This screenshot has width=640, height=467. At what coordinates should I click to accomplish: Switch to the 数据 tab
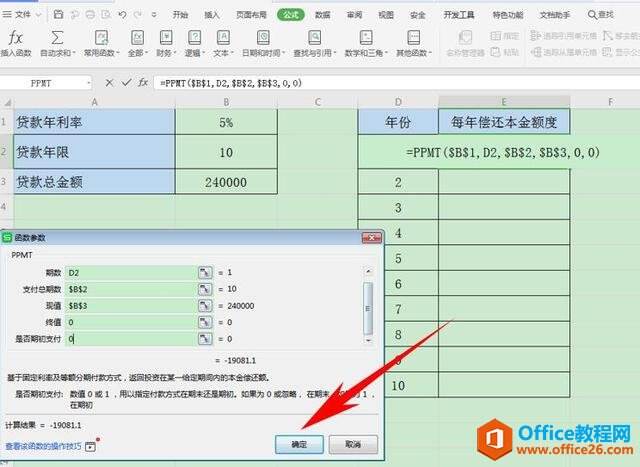(322, 15)
